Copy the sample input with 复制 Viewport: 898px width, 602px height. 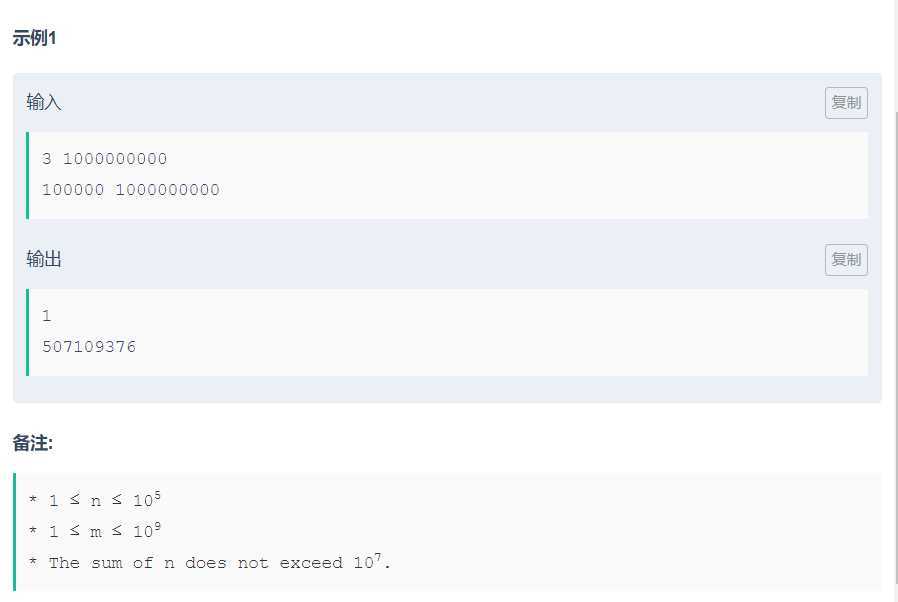click(x=846, y=103)
